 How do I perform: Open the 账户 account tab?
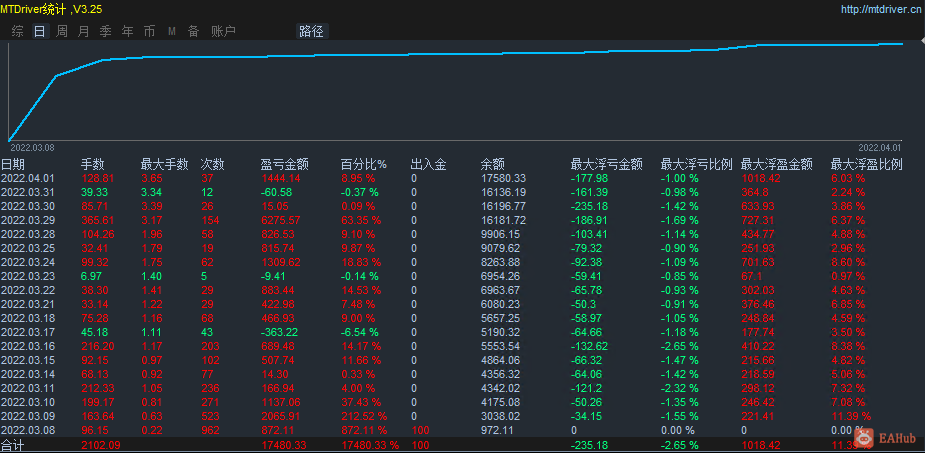223,31
